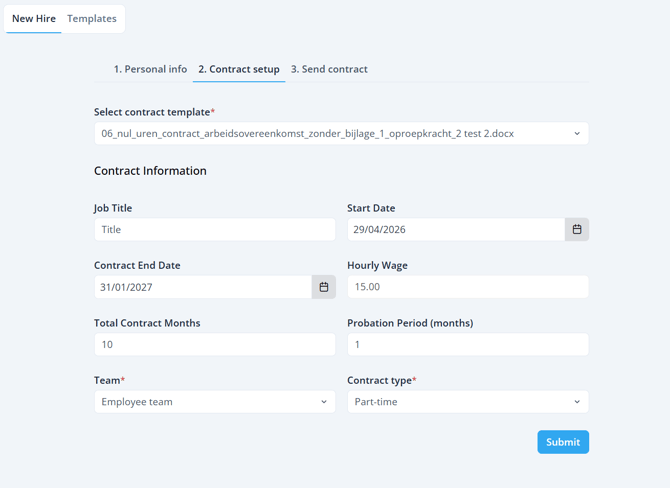
Task: Click the Hourly Wage label
Action: 377,265
